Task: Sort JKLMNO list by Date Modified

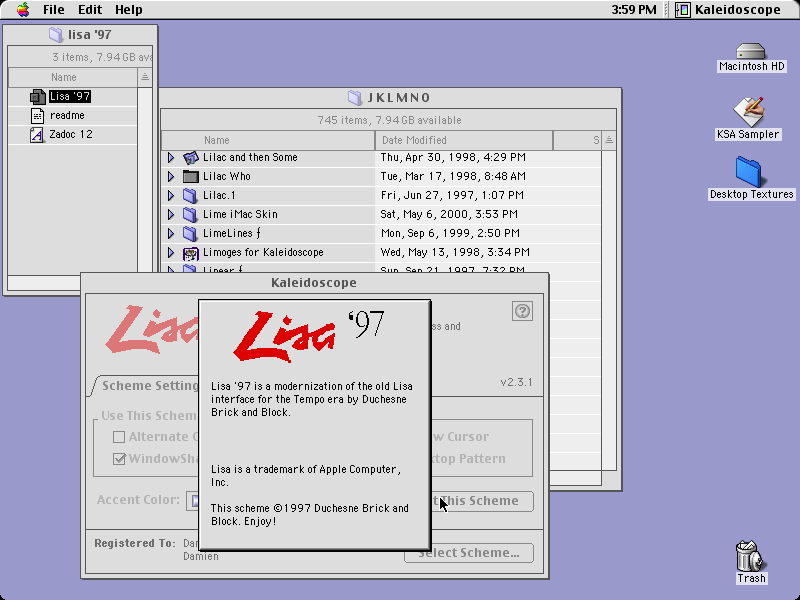Action: [x=464, y=140]
